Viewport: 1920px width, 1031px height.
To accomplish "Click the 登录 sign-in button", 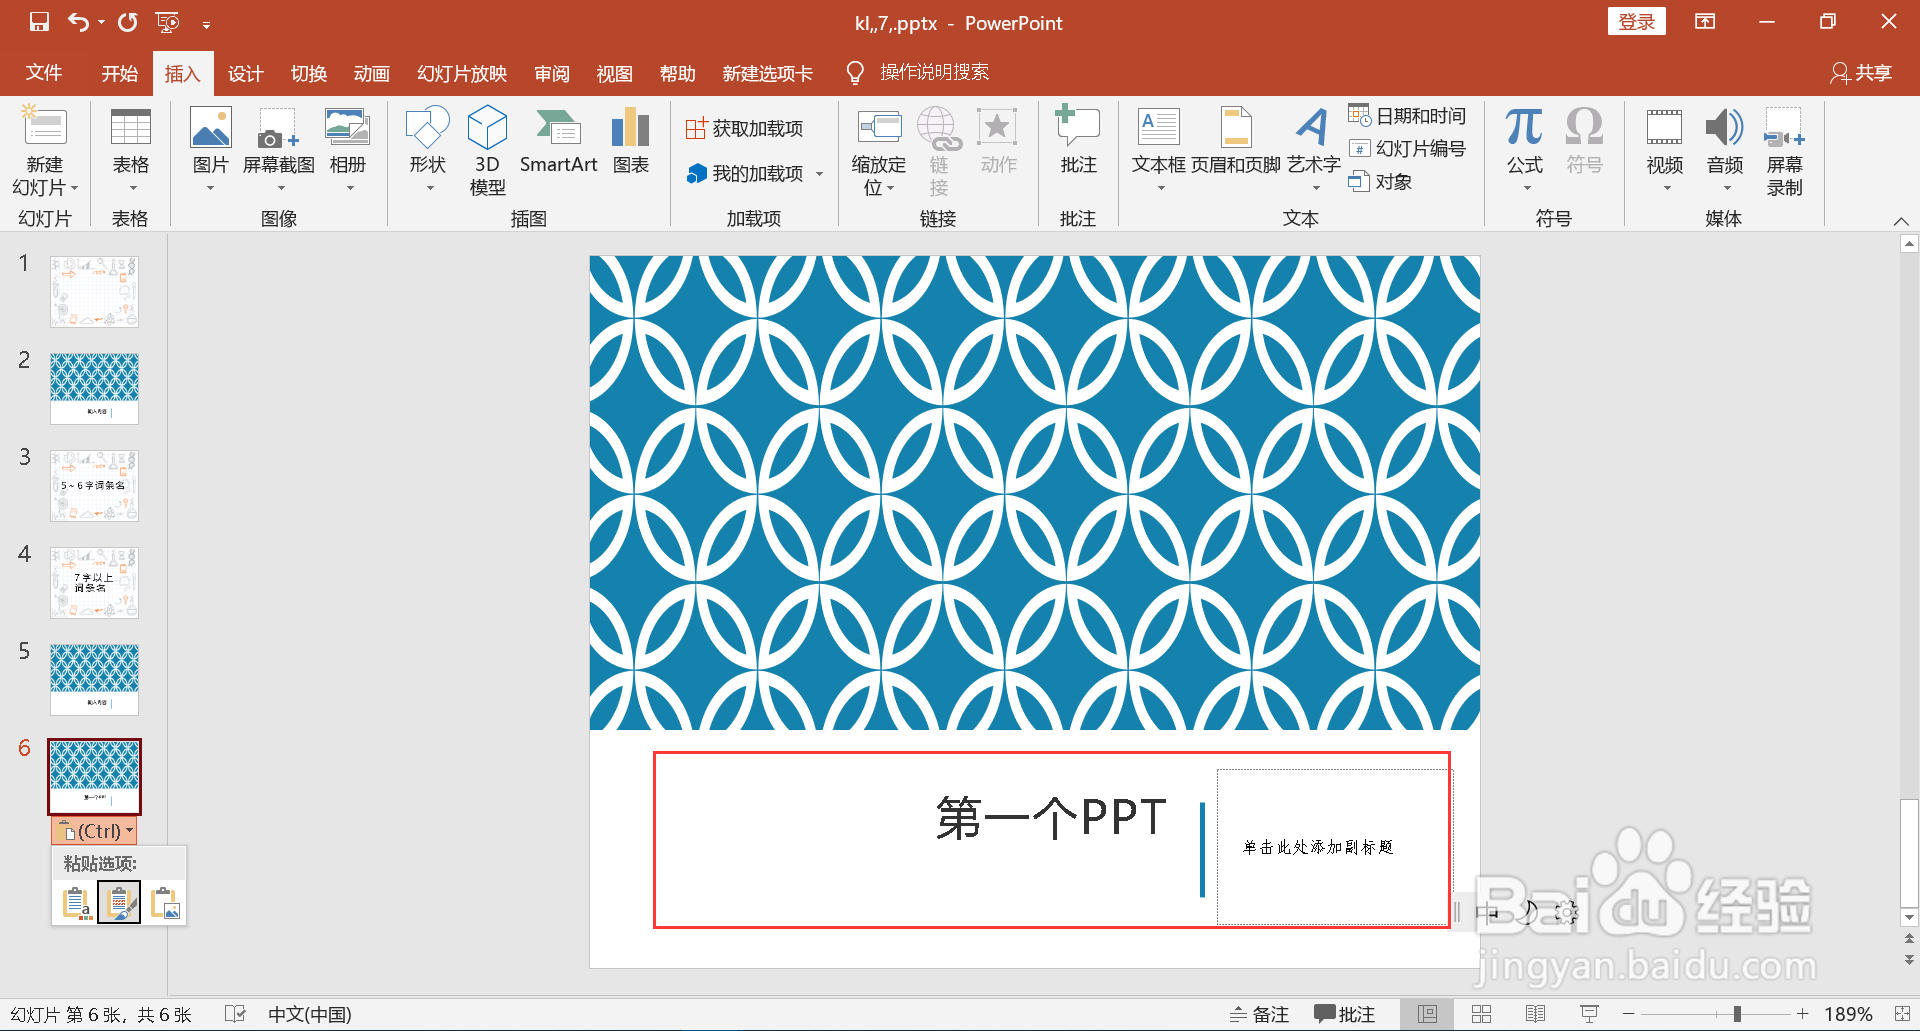I will (1636, 21).
